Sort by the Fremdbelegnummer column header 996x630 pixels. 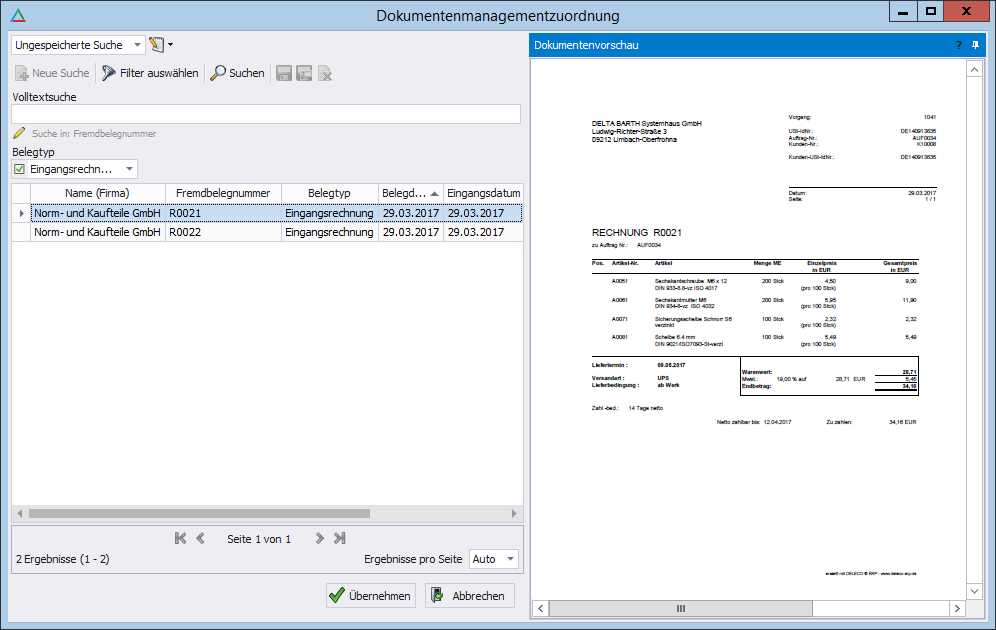coord(223,192)
